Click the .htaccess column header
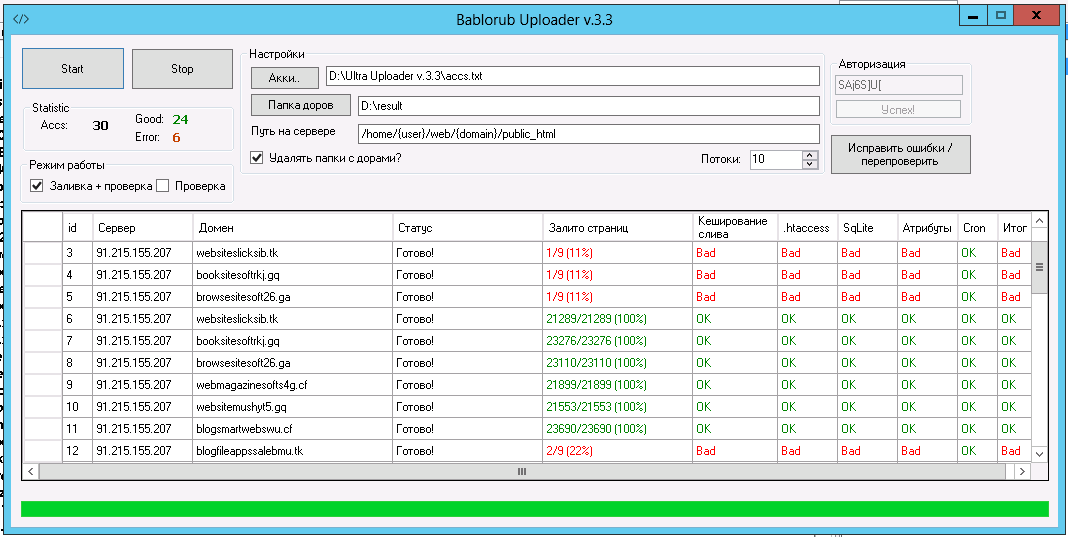Image resolution: width=1068 pixels, height=537 pixels. tap(807, 228)
